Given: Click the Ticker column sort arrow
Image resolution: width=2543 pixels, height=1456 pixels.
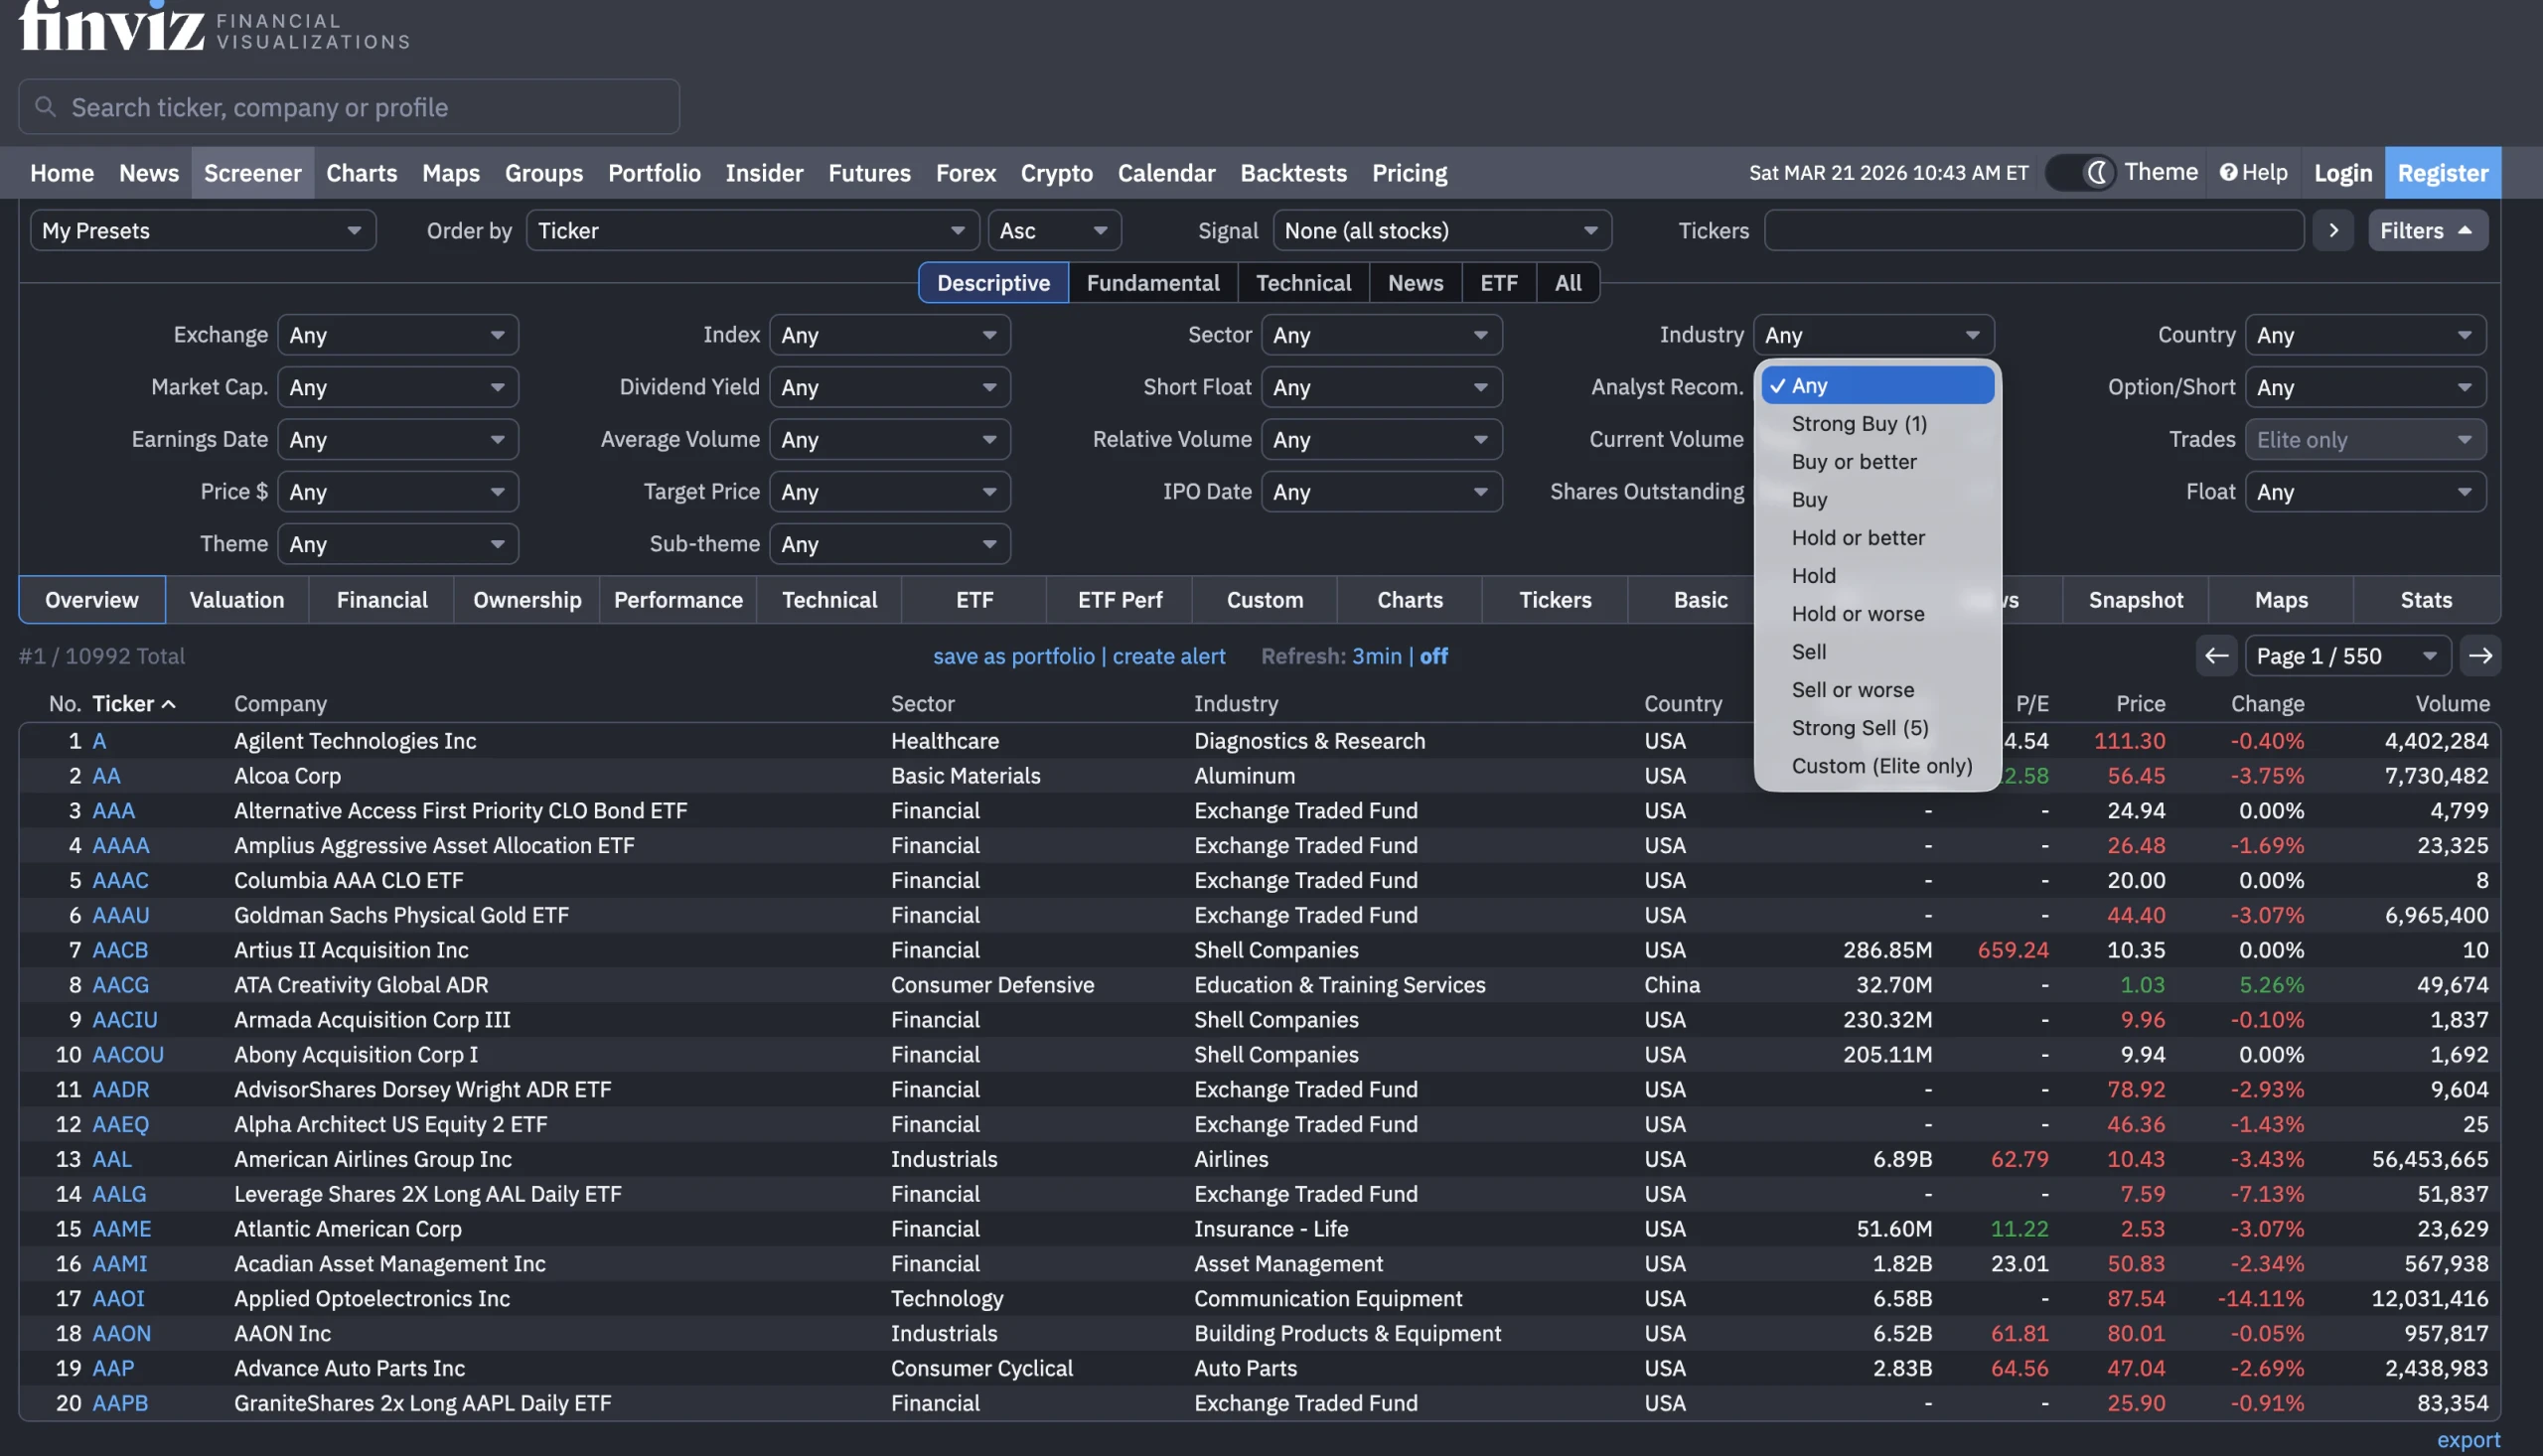Looking at the screenshot, I should pyautogui.click(x=169, y=704).
